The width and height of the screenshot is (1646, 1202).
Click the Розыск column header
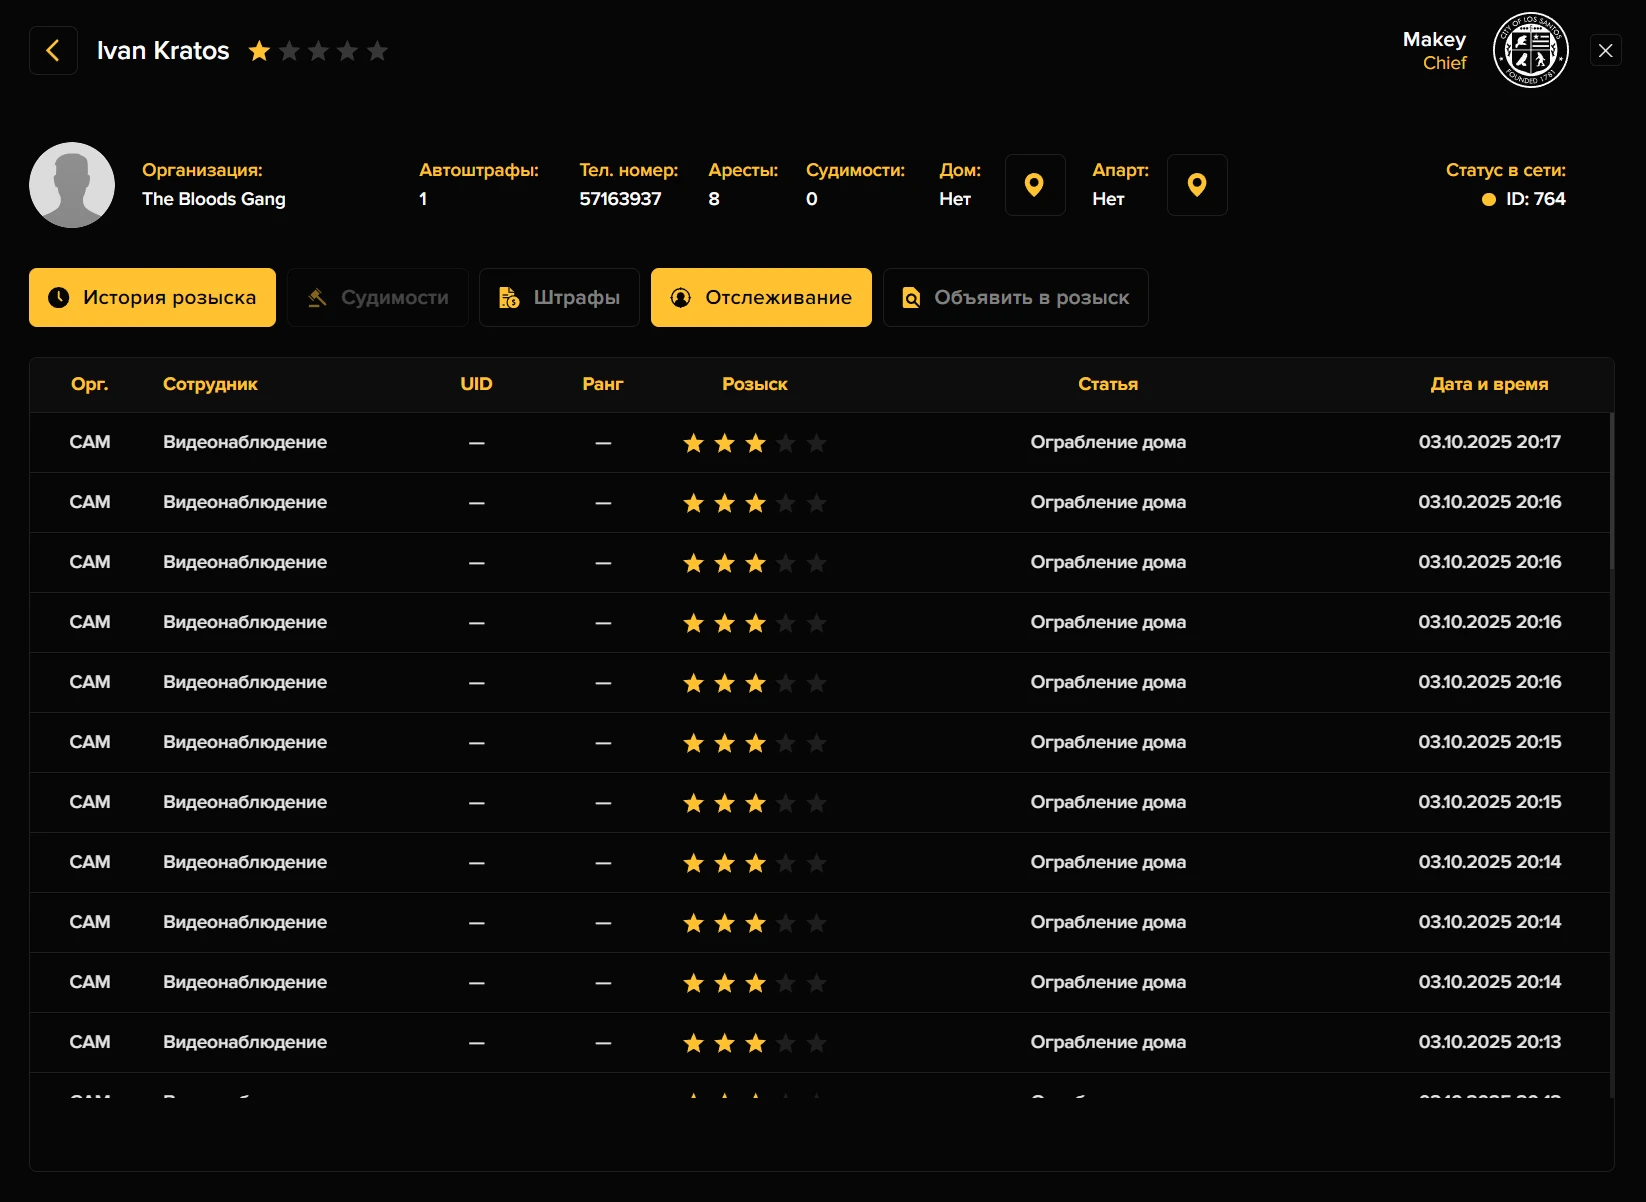(754, 384)
